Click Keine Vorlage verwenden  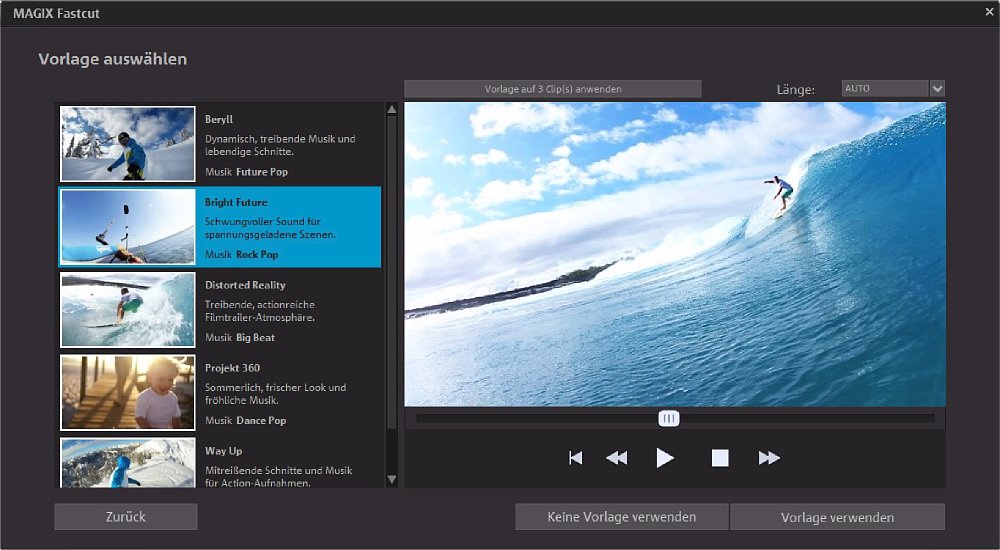[x=621, y=517]
